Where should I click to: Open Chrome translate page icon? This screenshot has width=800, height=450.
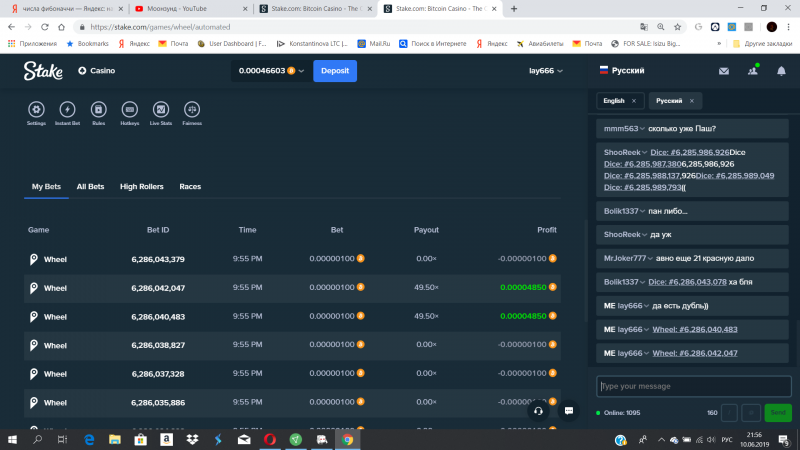644,27
